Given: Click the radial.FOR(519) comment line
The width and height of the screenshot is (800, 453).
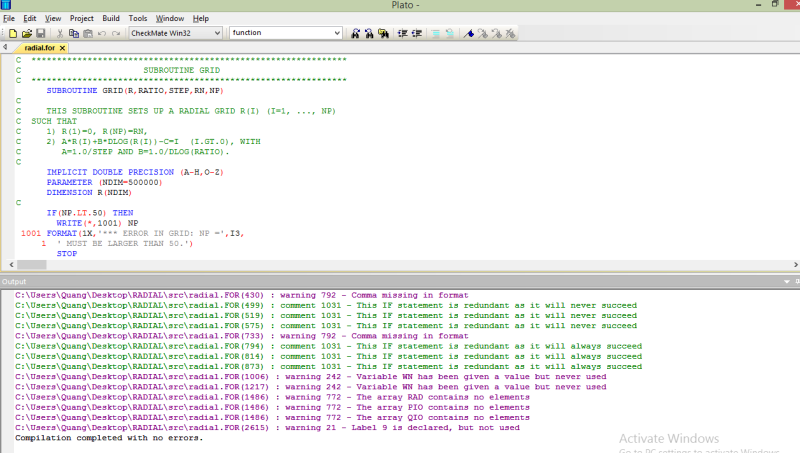Looking at the screenshot, I should click(326, 316).
